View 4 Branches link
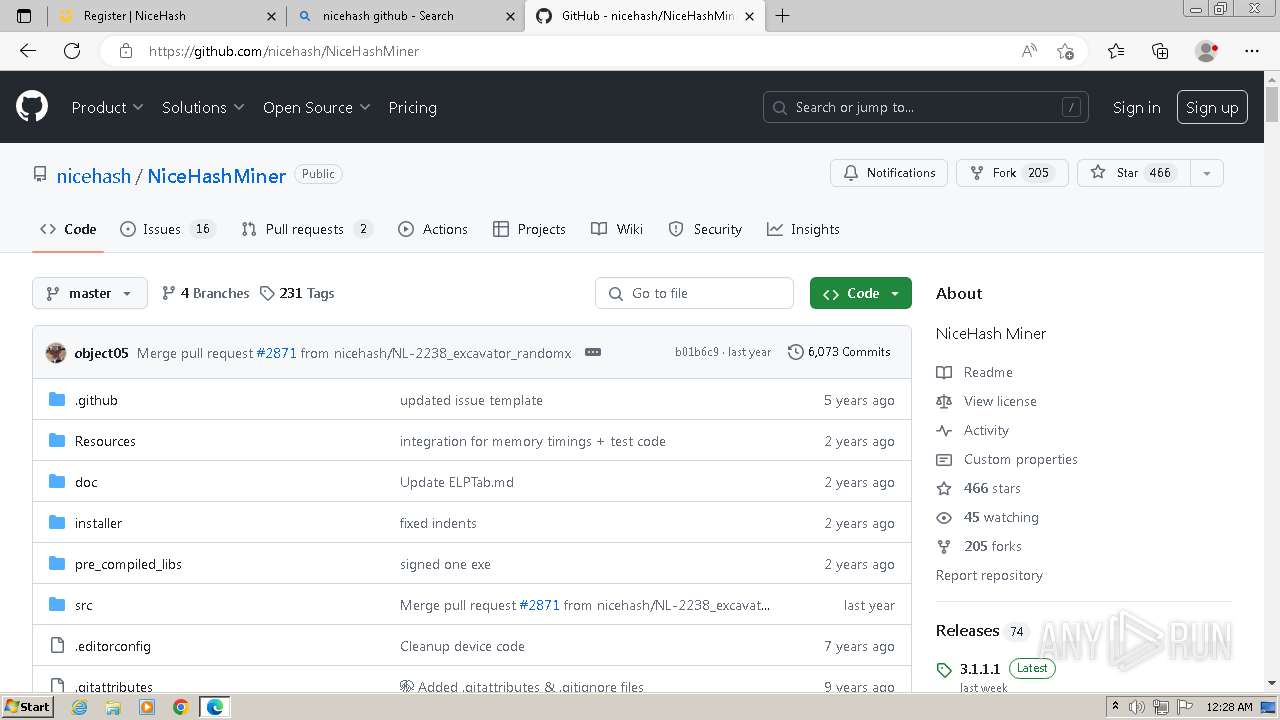This screenshot has height=720, width=1280. [205, 293]
